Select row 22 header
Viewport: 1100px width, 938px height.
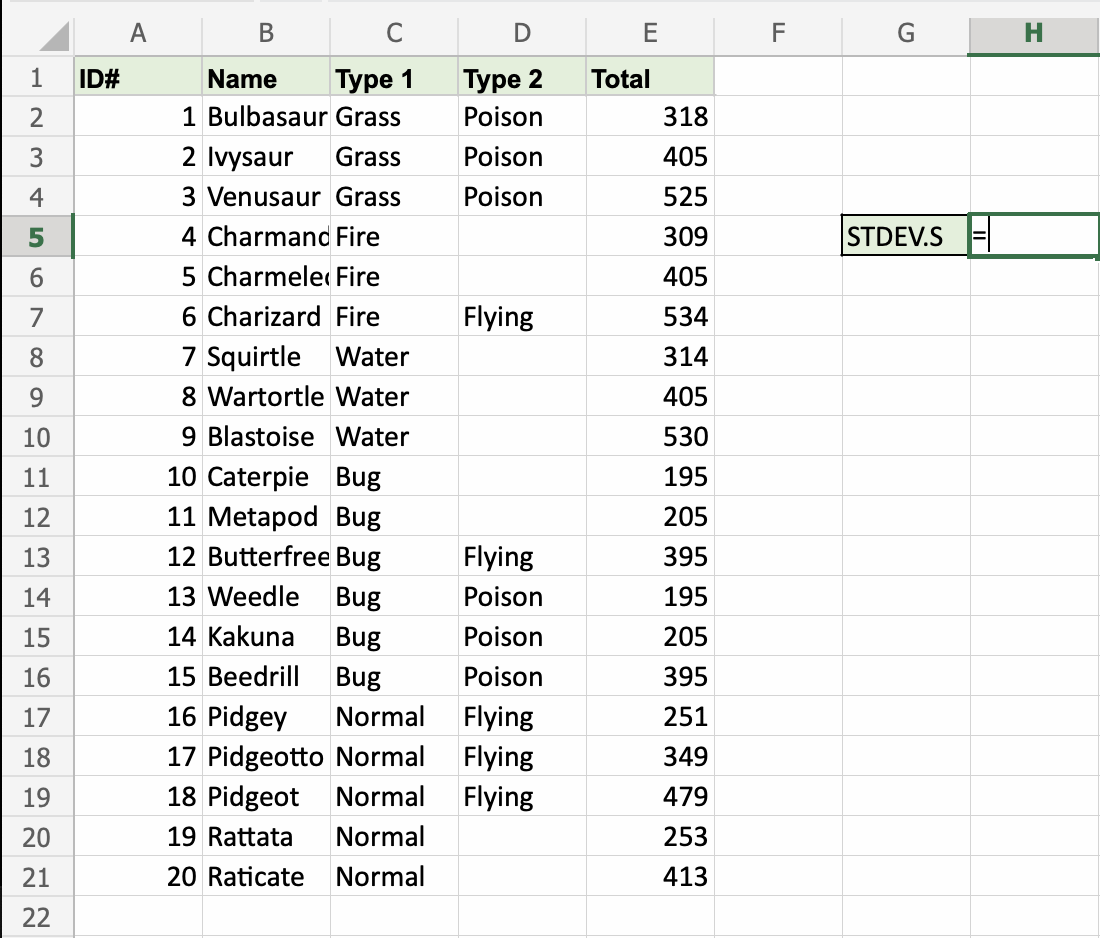(37, 917)
